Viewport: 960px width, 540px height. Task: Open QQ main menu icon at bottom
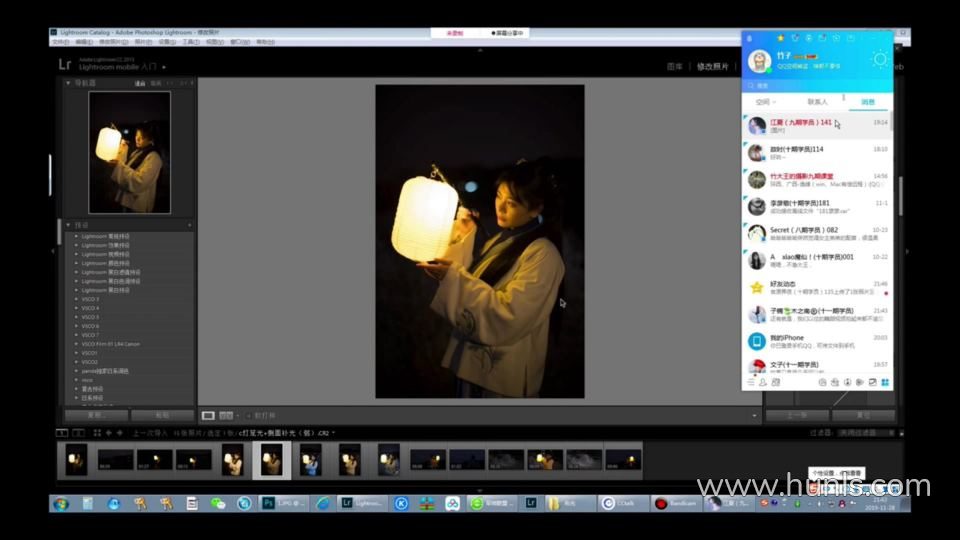point(751,382)
